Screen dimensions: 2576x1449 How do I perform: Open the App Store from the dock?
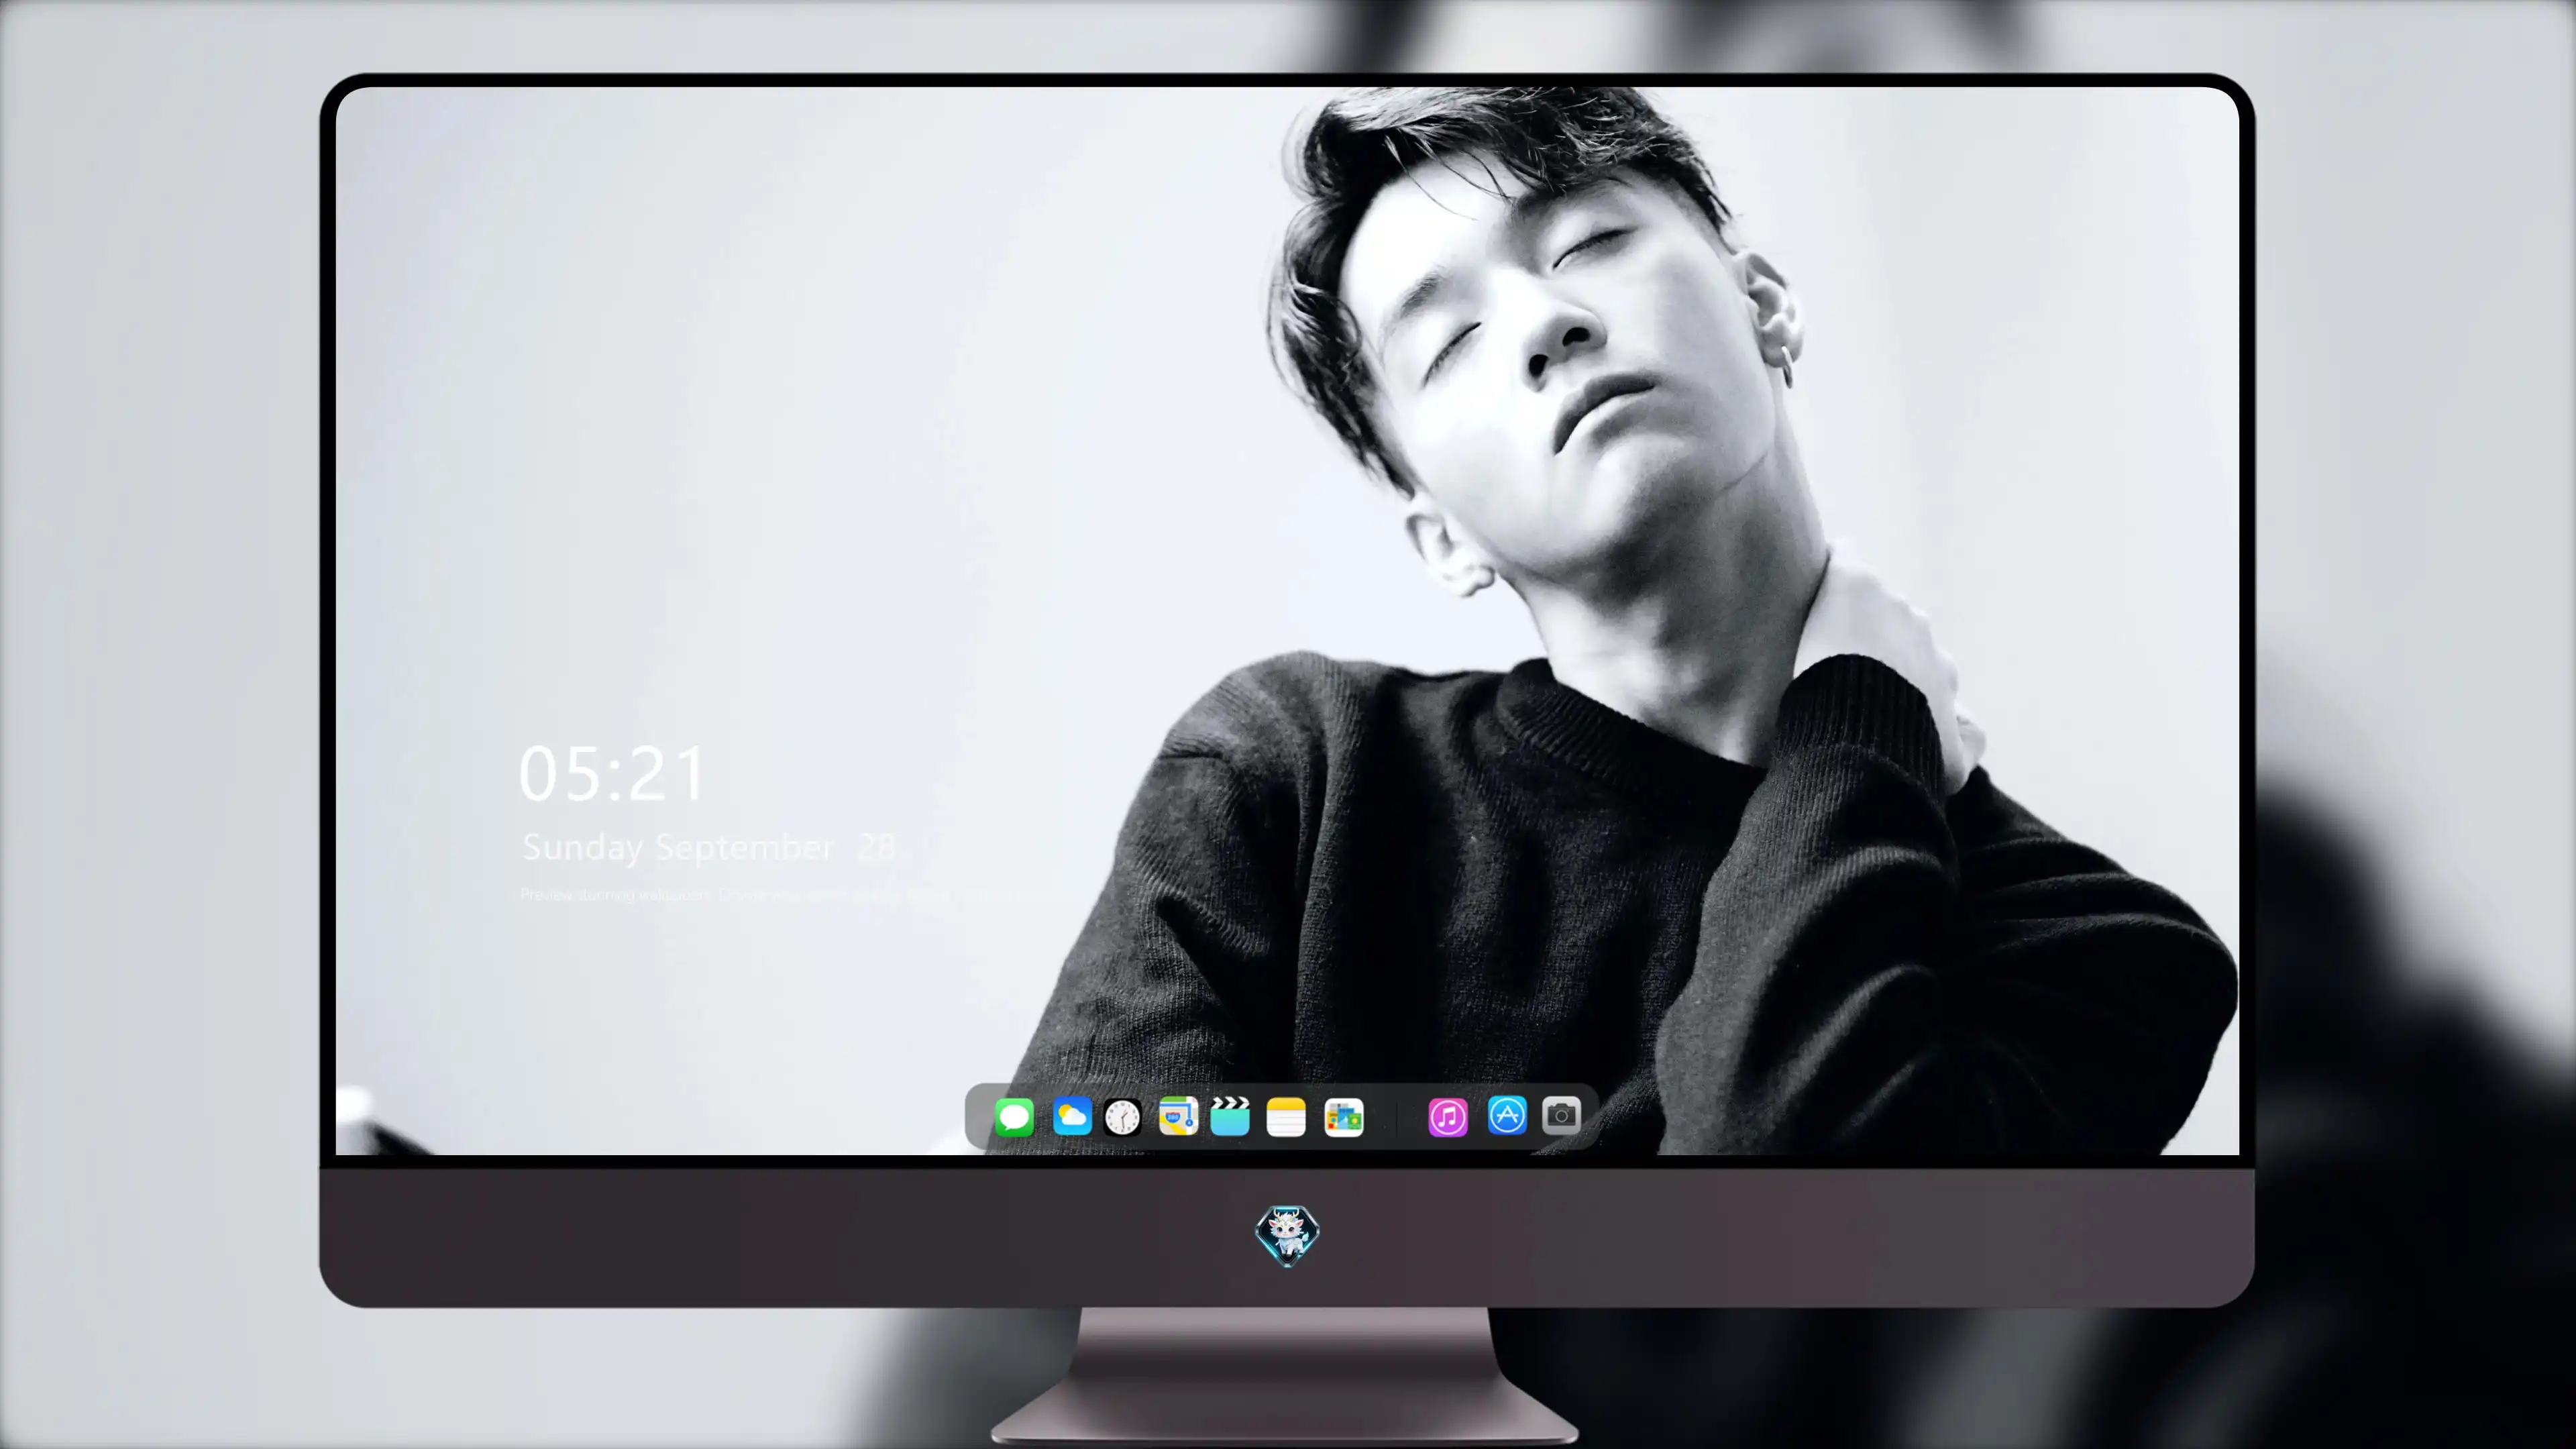tap(1507, 1115)
